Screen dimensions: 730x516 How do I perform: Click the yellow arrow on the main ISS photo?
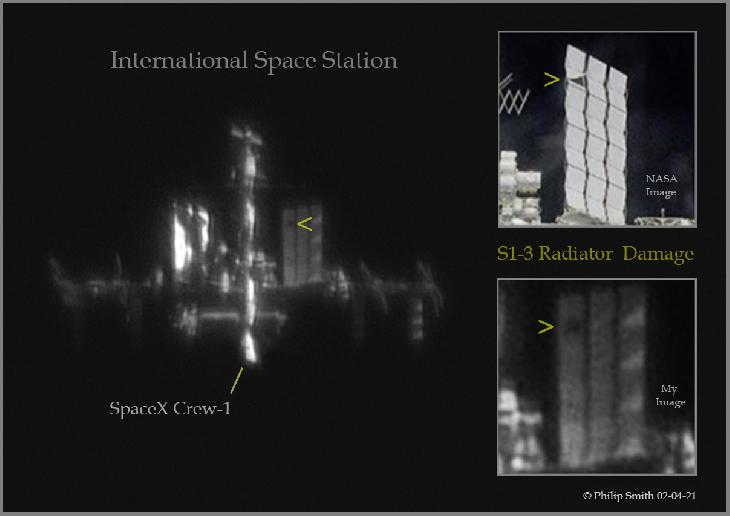coord(306,225)
